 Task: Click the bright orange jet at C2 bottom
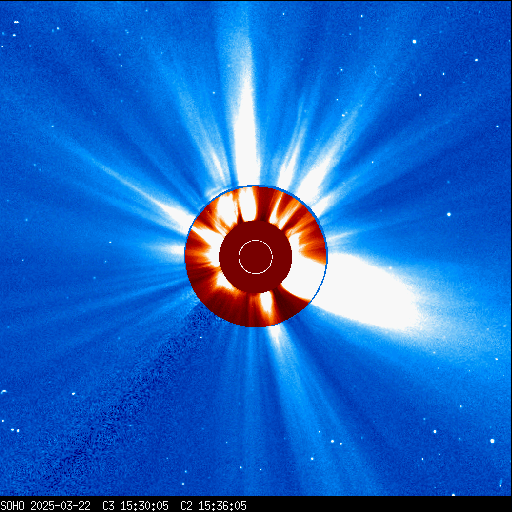coord(266,305)
